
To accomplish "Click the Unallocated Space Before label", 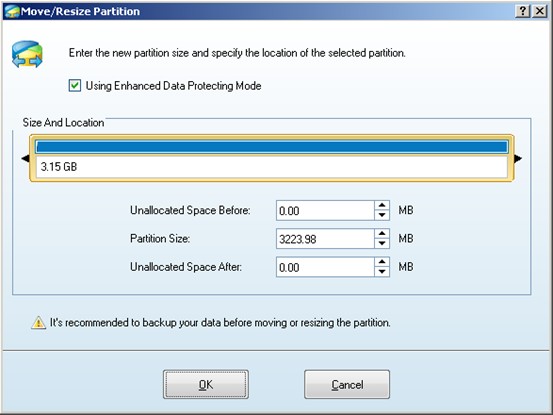I will (190, 210).
